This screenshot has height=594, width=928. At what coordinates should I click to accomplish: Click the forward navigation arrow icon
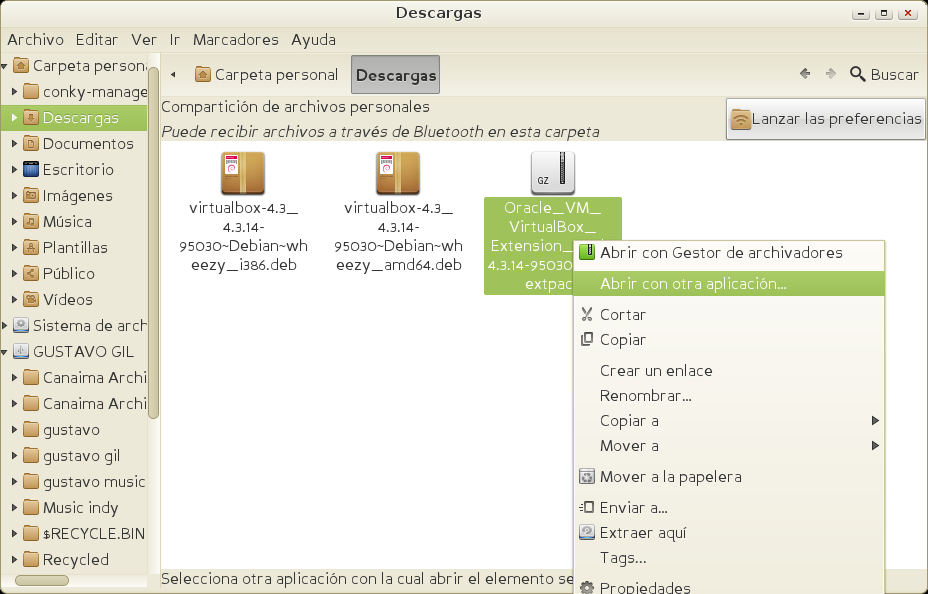click(x=830, y=74)
